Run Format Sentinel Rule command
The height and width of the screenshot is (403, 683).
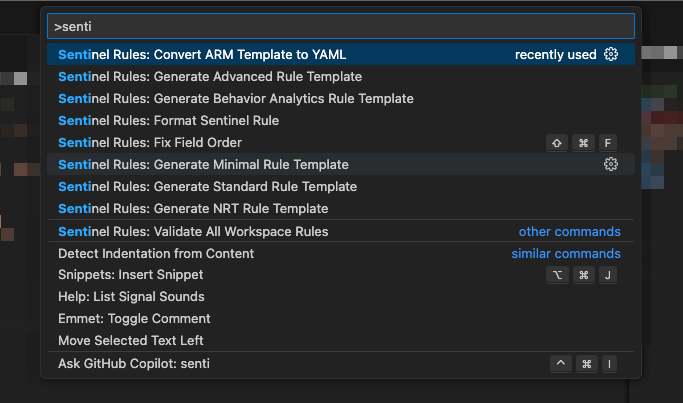341,121
